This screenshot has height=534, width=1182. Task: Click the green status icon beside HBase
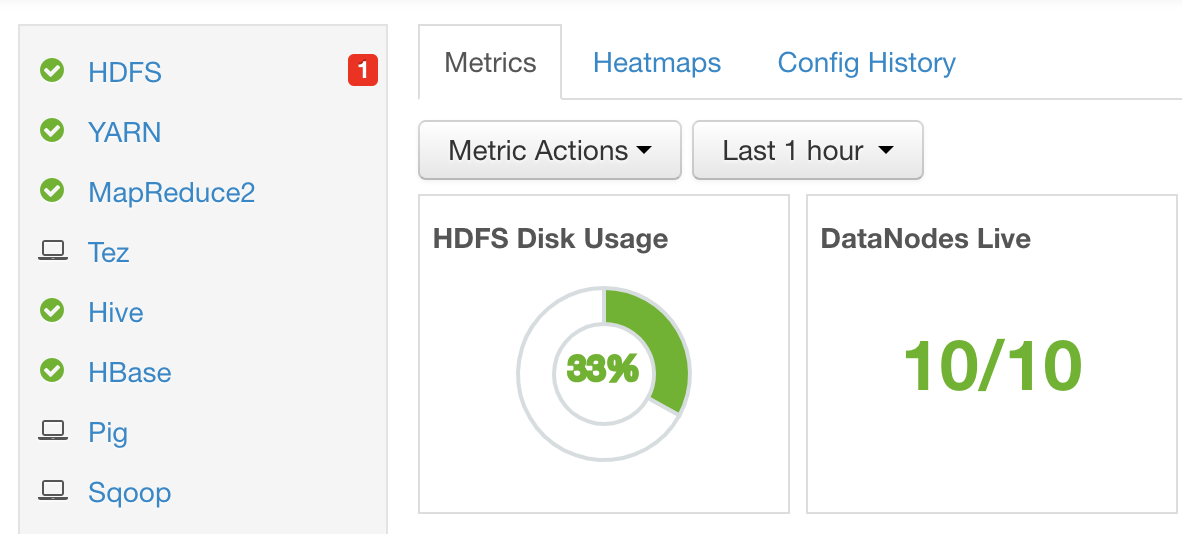52,371
